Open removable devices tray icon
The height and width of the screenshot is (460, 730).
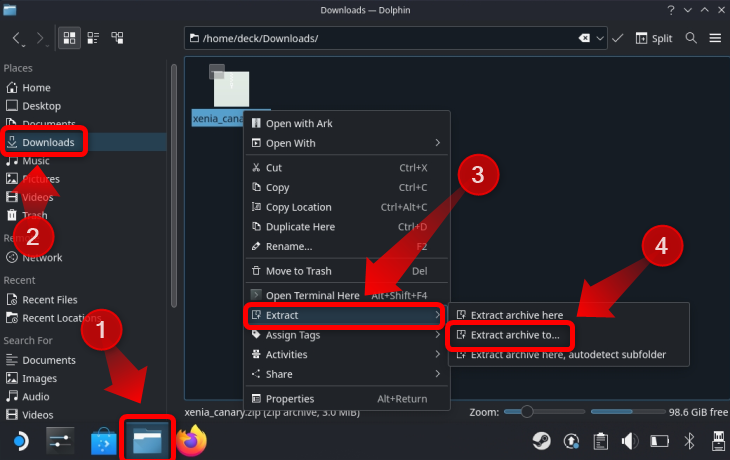[x=718, y=441]
